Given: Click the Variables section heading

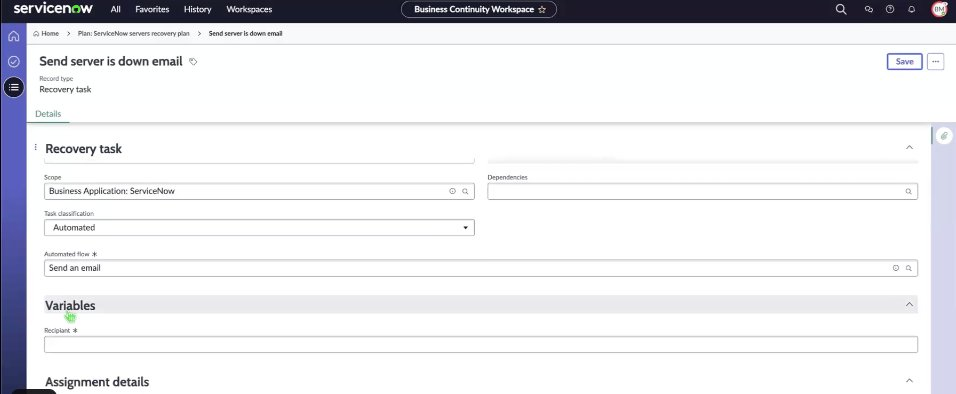Looking at the screenshot, I should [x=70, y=305].
